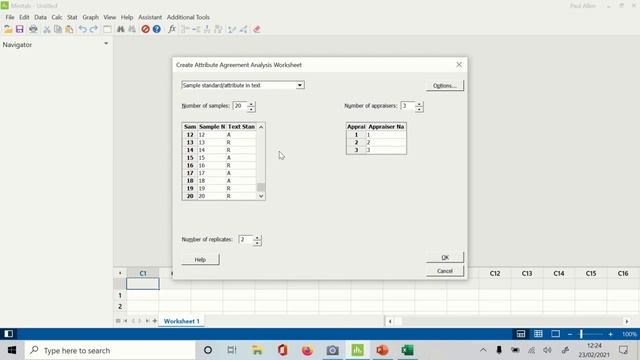
Task: Zoom out with the minus button
Action: [570, 334]
